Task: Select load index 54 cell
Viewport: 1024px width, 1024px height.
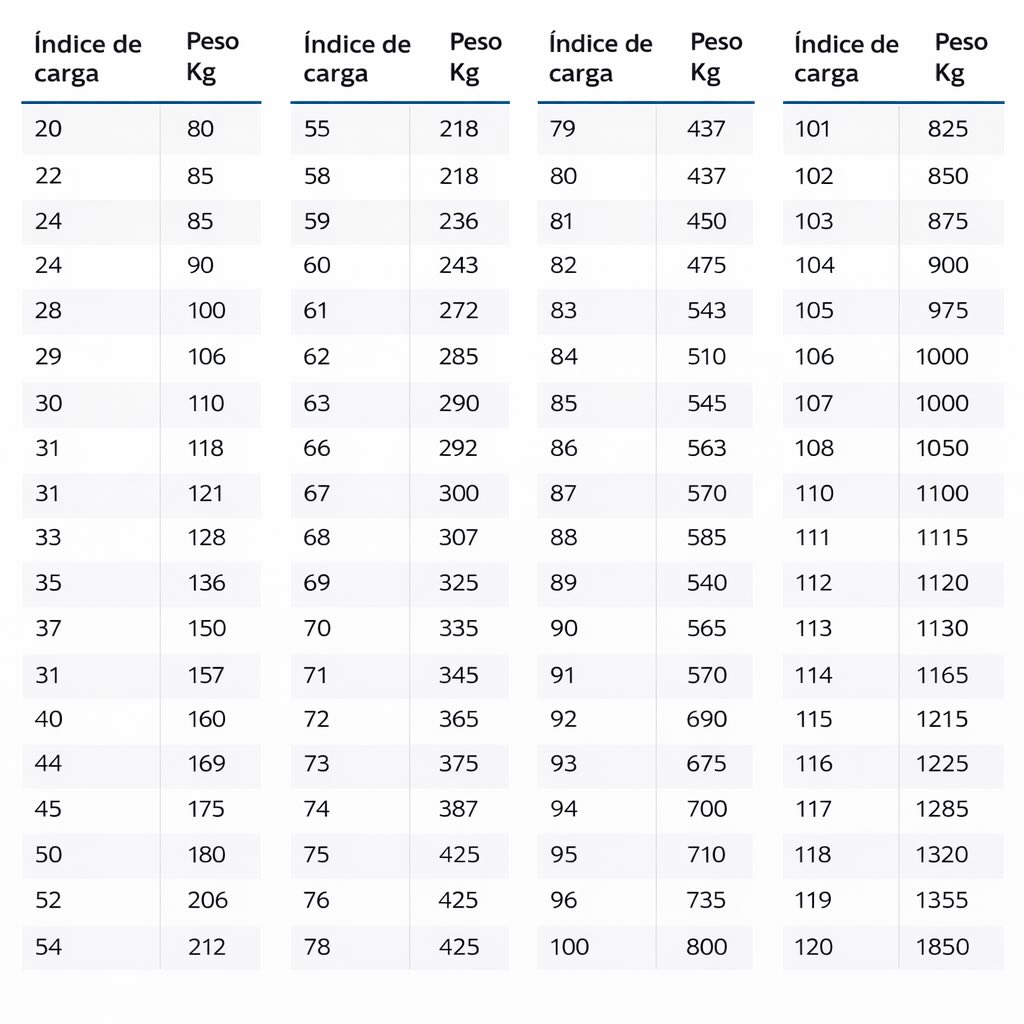Action: 48,946
